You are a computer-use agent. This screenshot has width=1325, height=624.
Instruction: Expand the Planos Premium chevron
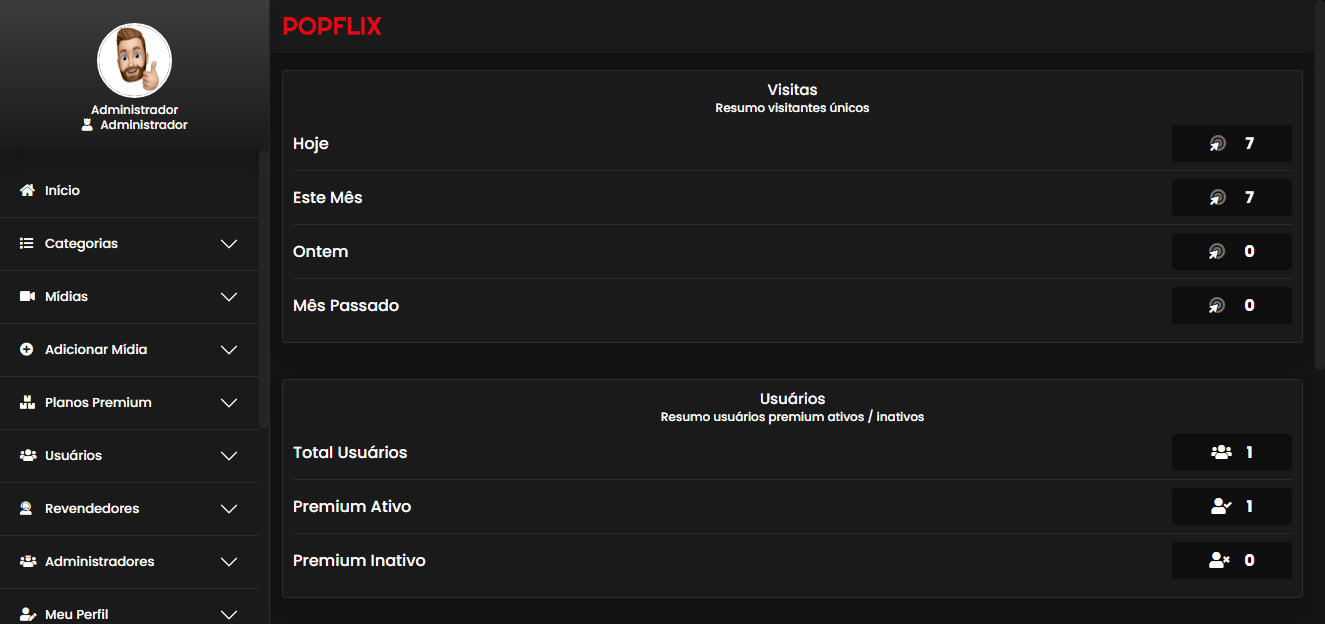[229, 403]
